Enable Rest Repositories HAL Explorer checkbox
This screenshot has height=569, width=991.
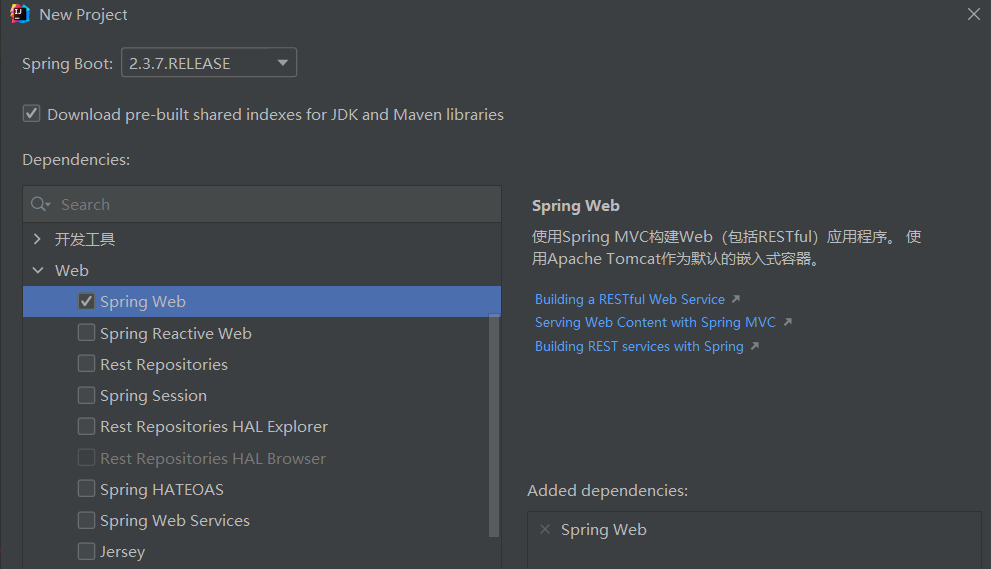[x=87, y=427]
